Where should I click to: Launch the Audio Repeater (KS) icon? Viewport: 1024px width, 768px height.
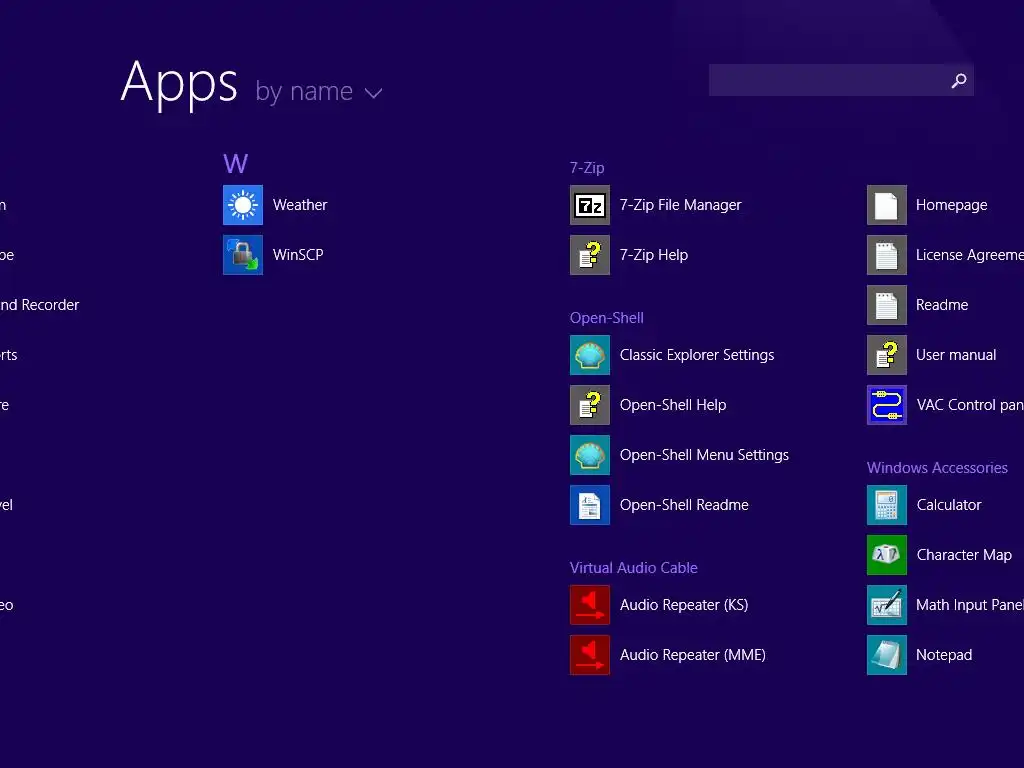(590, 605)
